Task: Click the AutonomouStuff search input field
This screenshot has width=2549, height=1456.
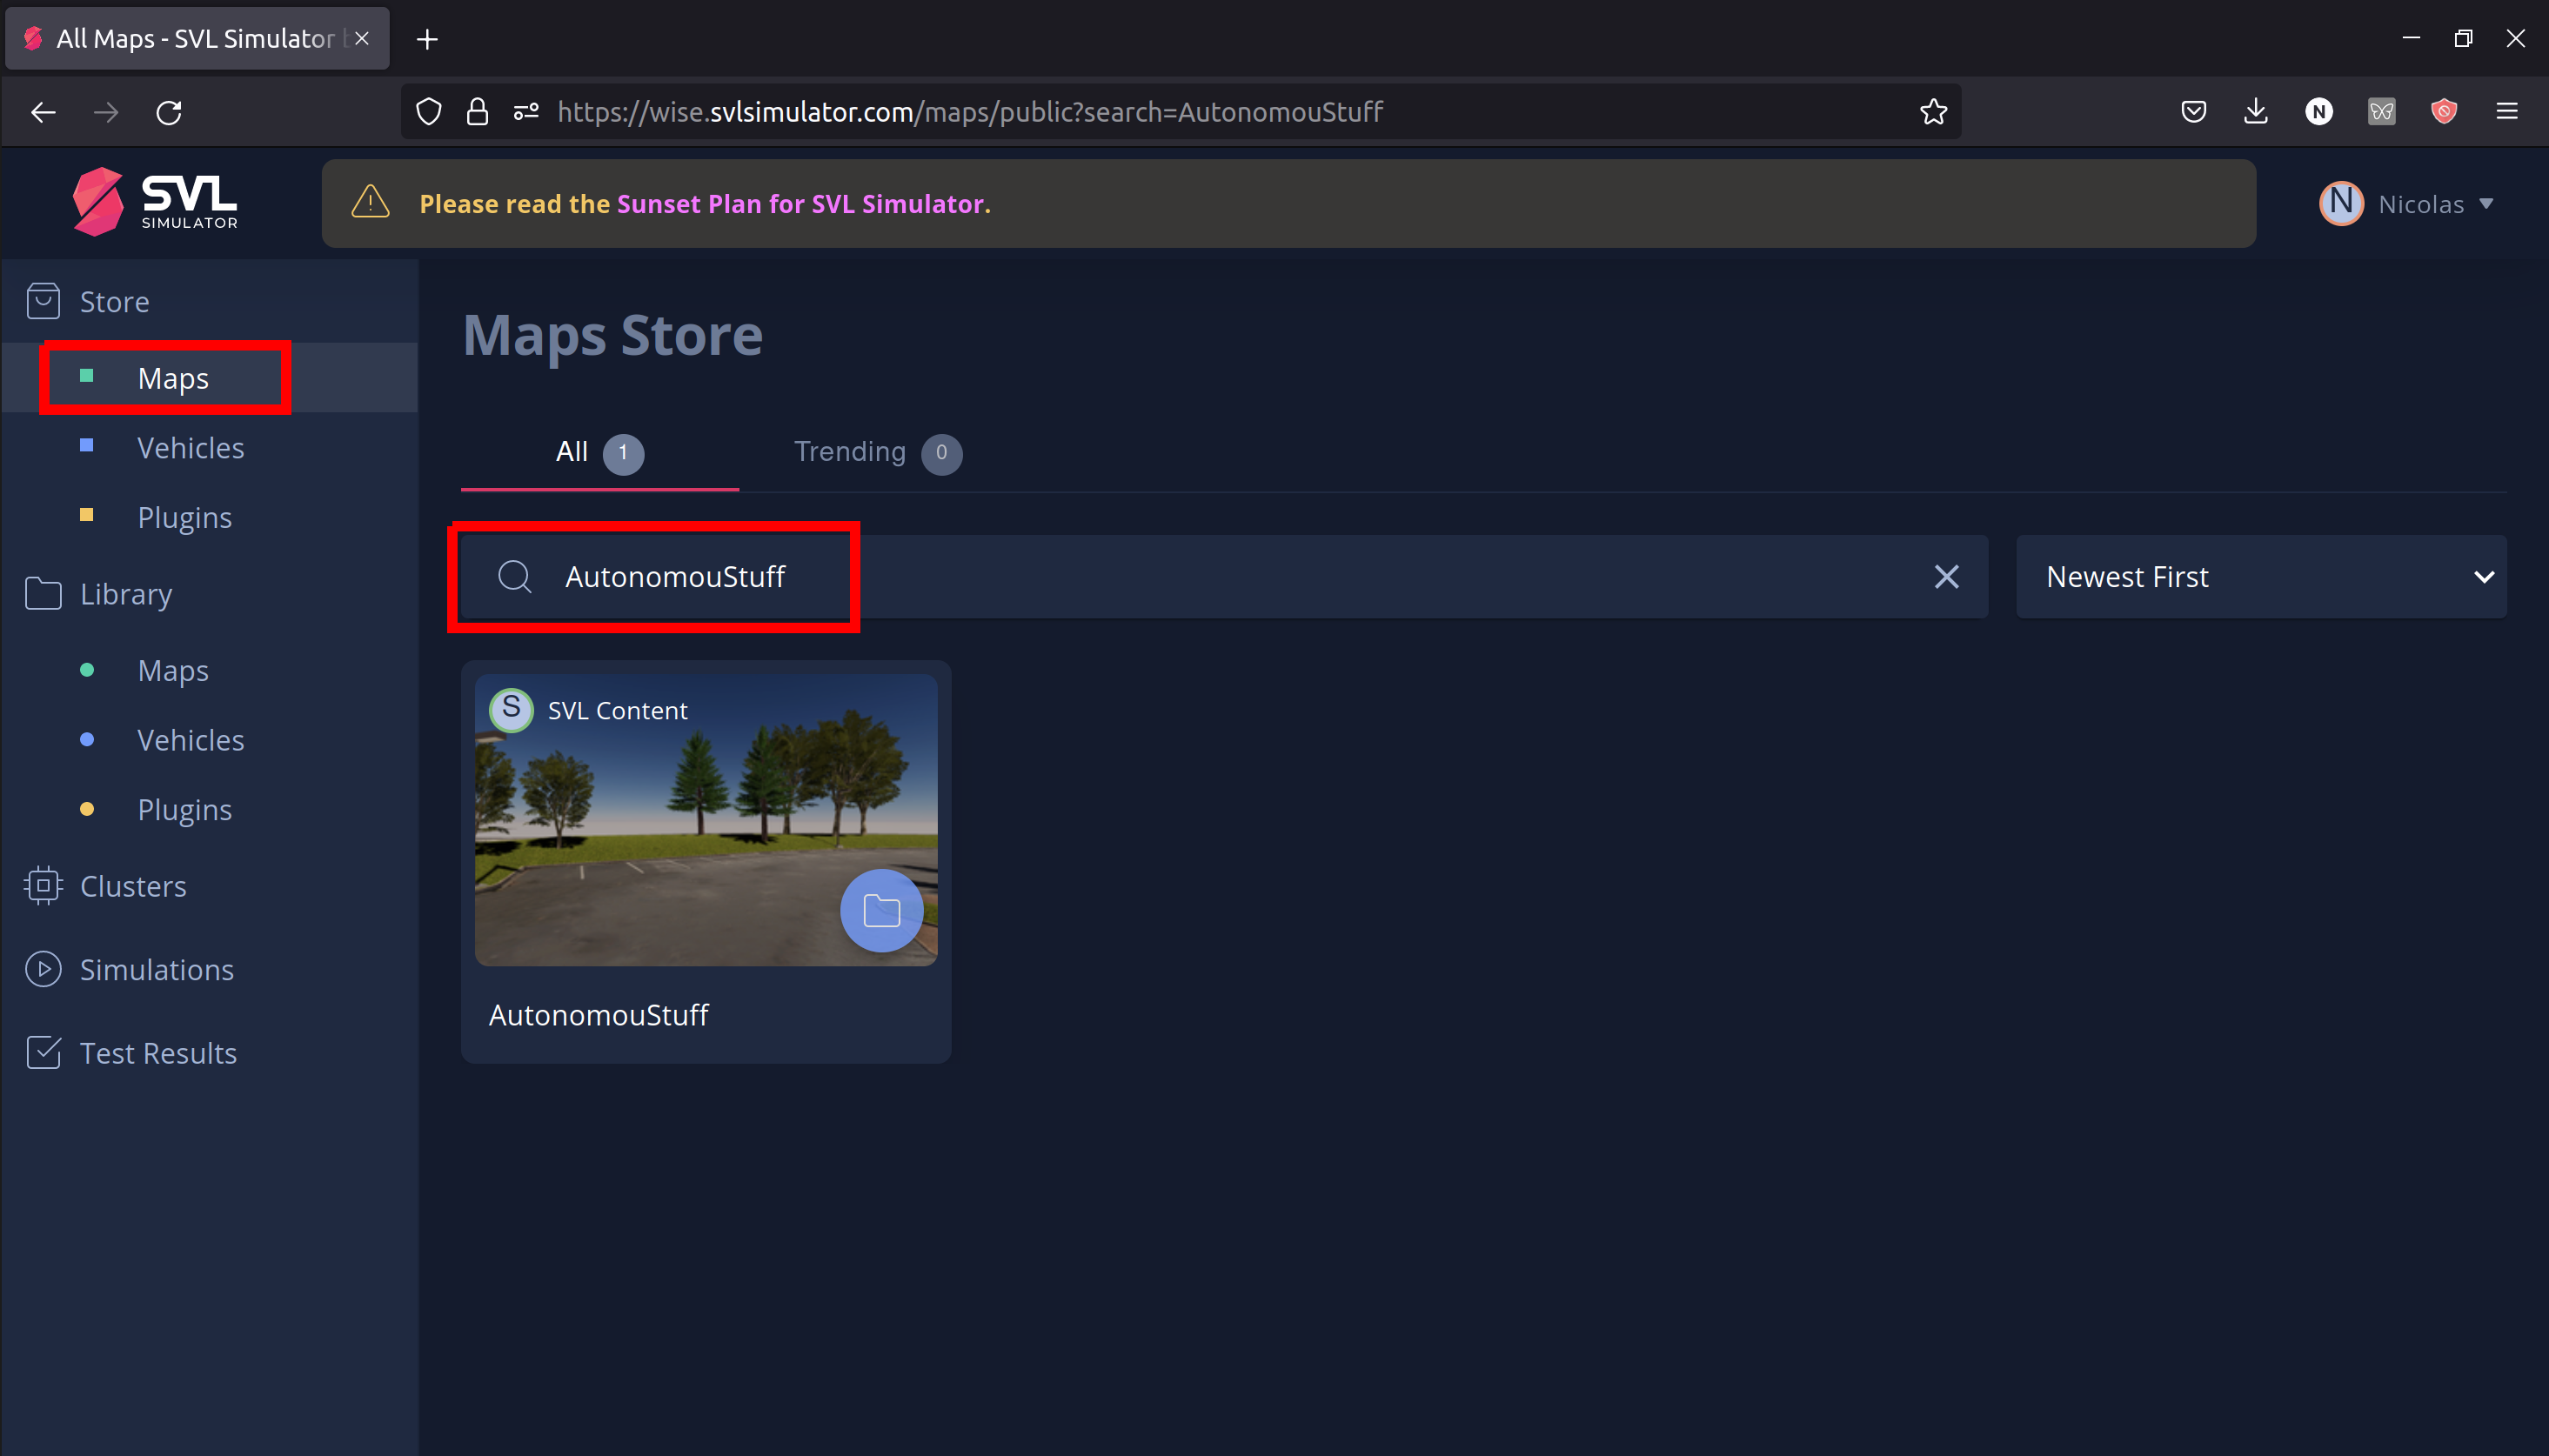Action: click(x=1223, y=577)
